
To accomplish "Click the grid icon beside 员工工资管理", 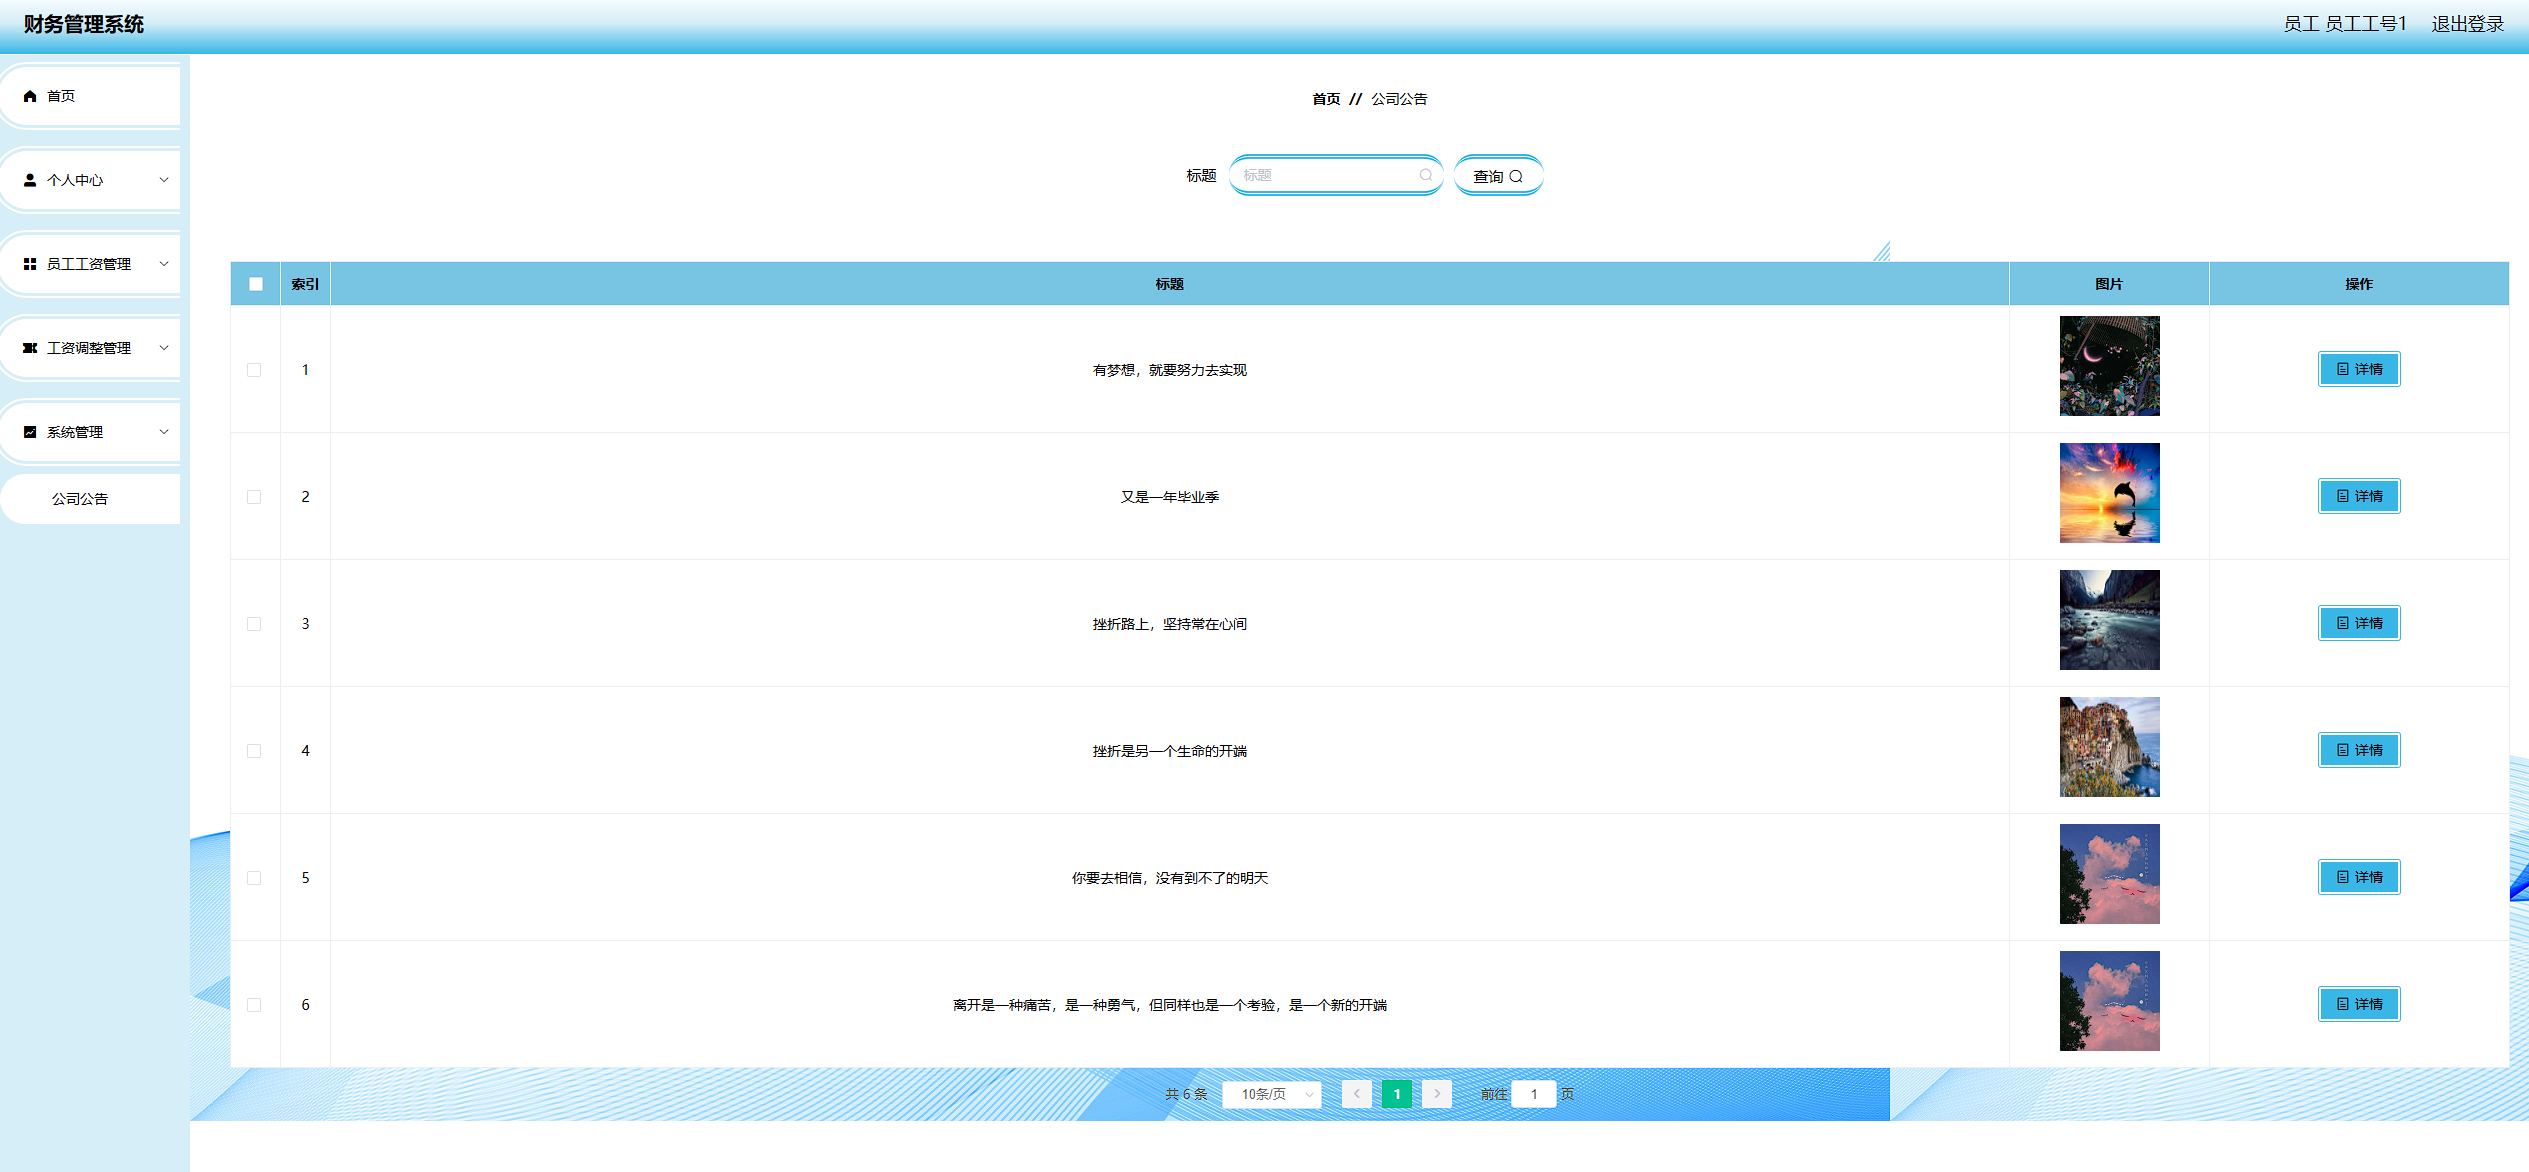I will (x=30, y=264).
